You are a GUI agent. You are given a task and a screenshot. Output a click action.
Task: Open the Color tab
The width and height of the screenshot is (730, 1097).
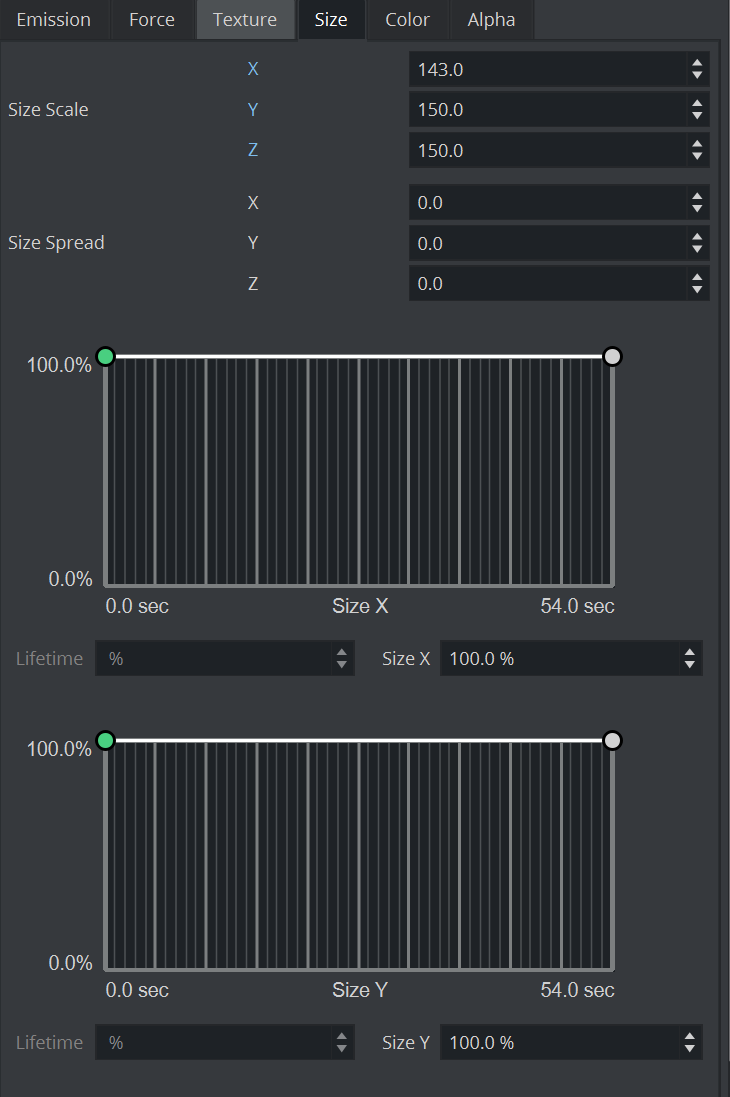tap(407, 20)
